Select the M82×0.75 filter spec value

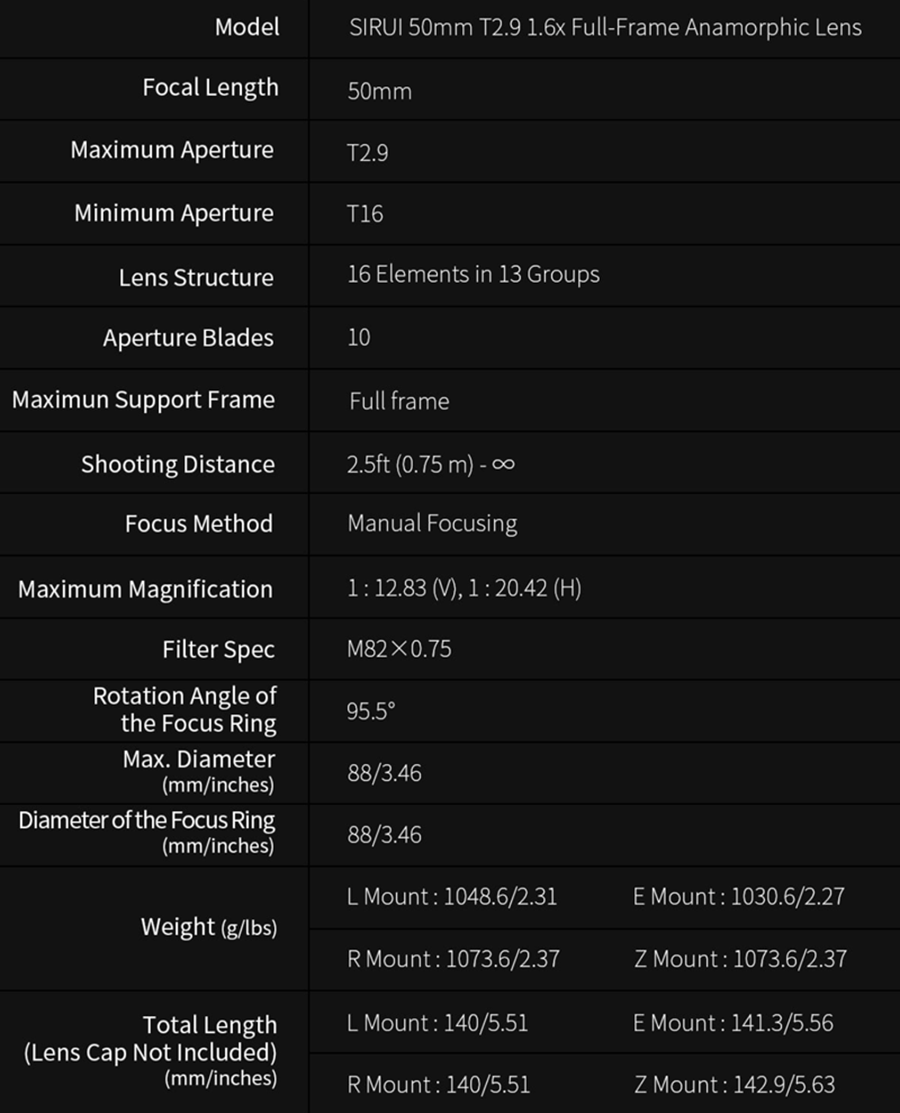point(399,649)
